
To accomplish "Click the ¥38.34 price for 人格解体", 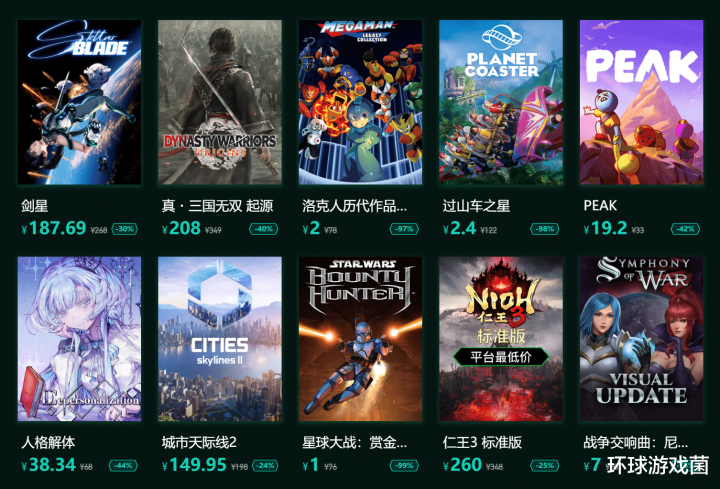I will click(x=49, y=465).
